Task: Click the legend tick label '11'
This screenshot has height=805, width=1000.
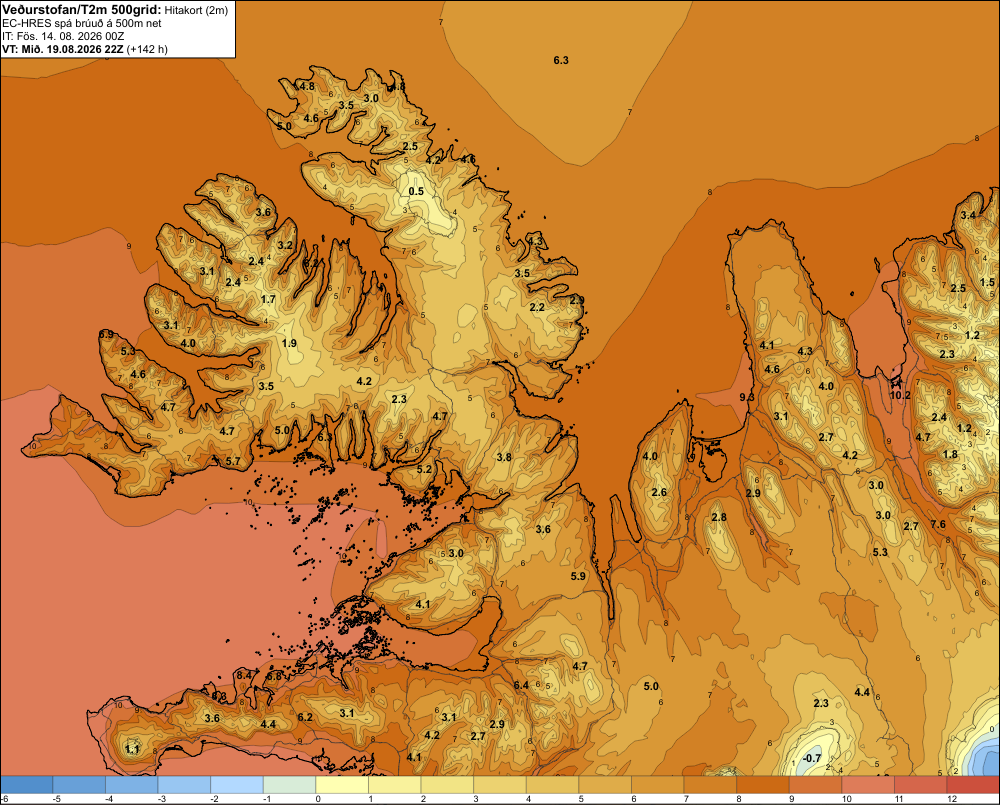Action: coord(899,799)
